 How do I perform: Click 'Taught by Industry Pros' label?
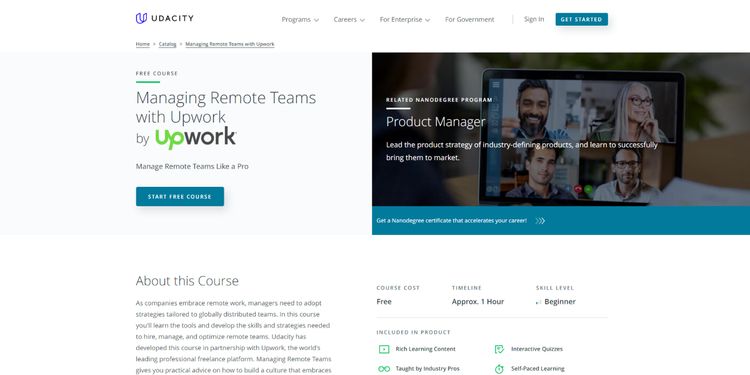tap(428, 369)
